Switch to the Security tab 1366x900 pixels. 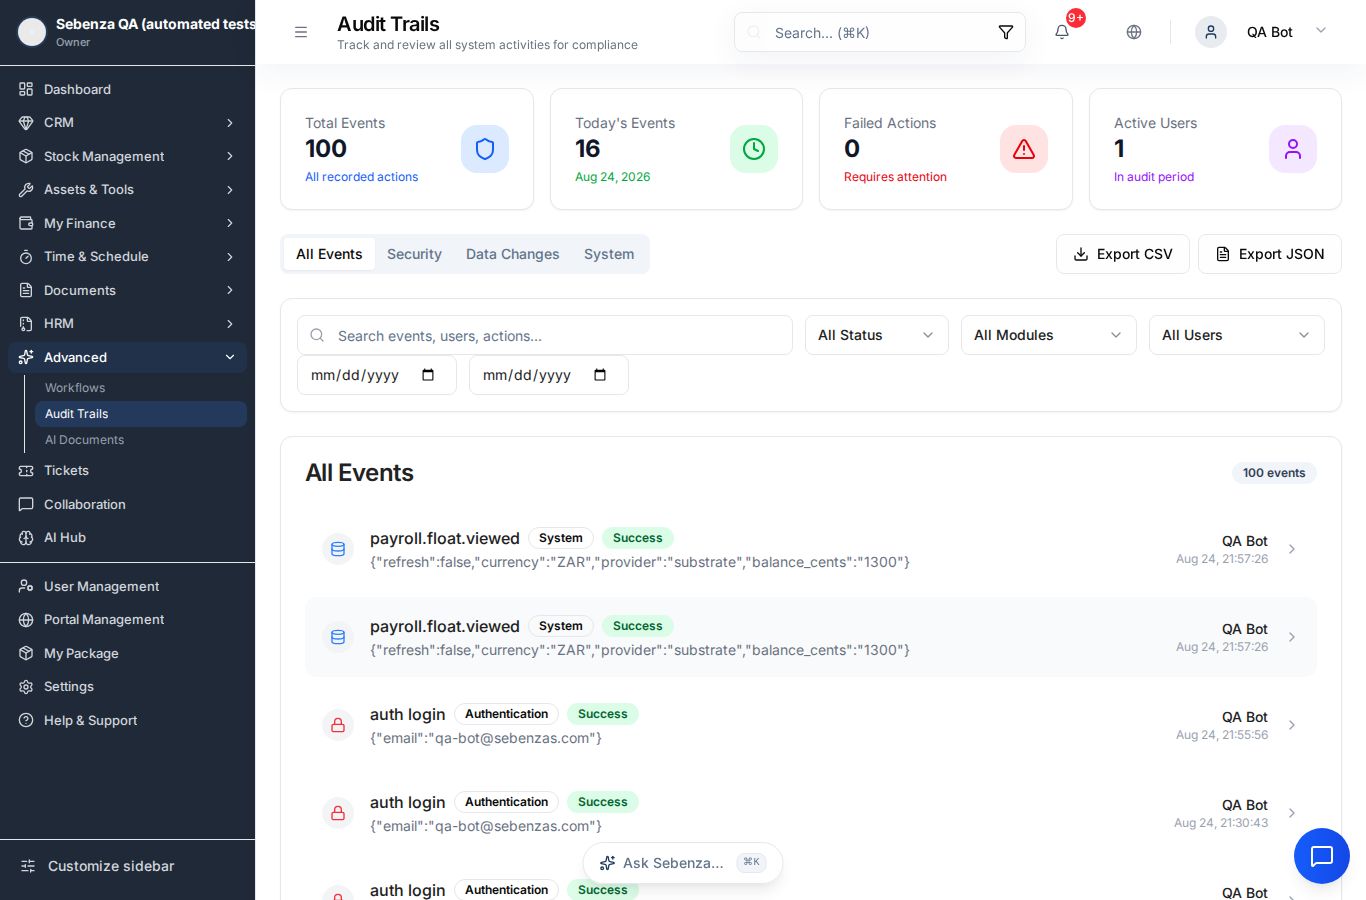pos(414,254)
